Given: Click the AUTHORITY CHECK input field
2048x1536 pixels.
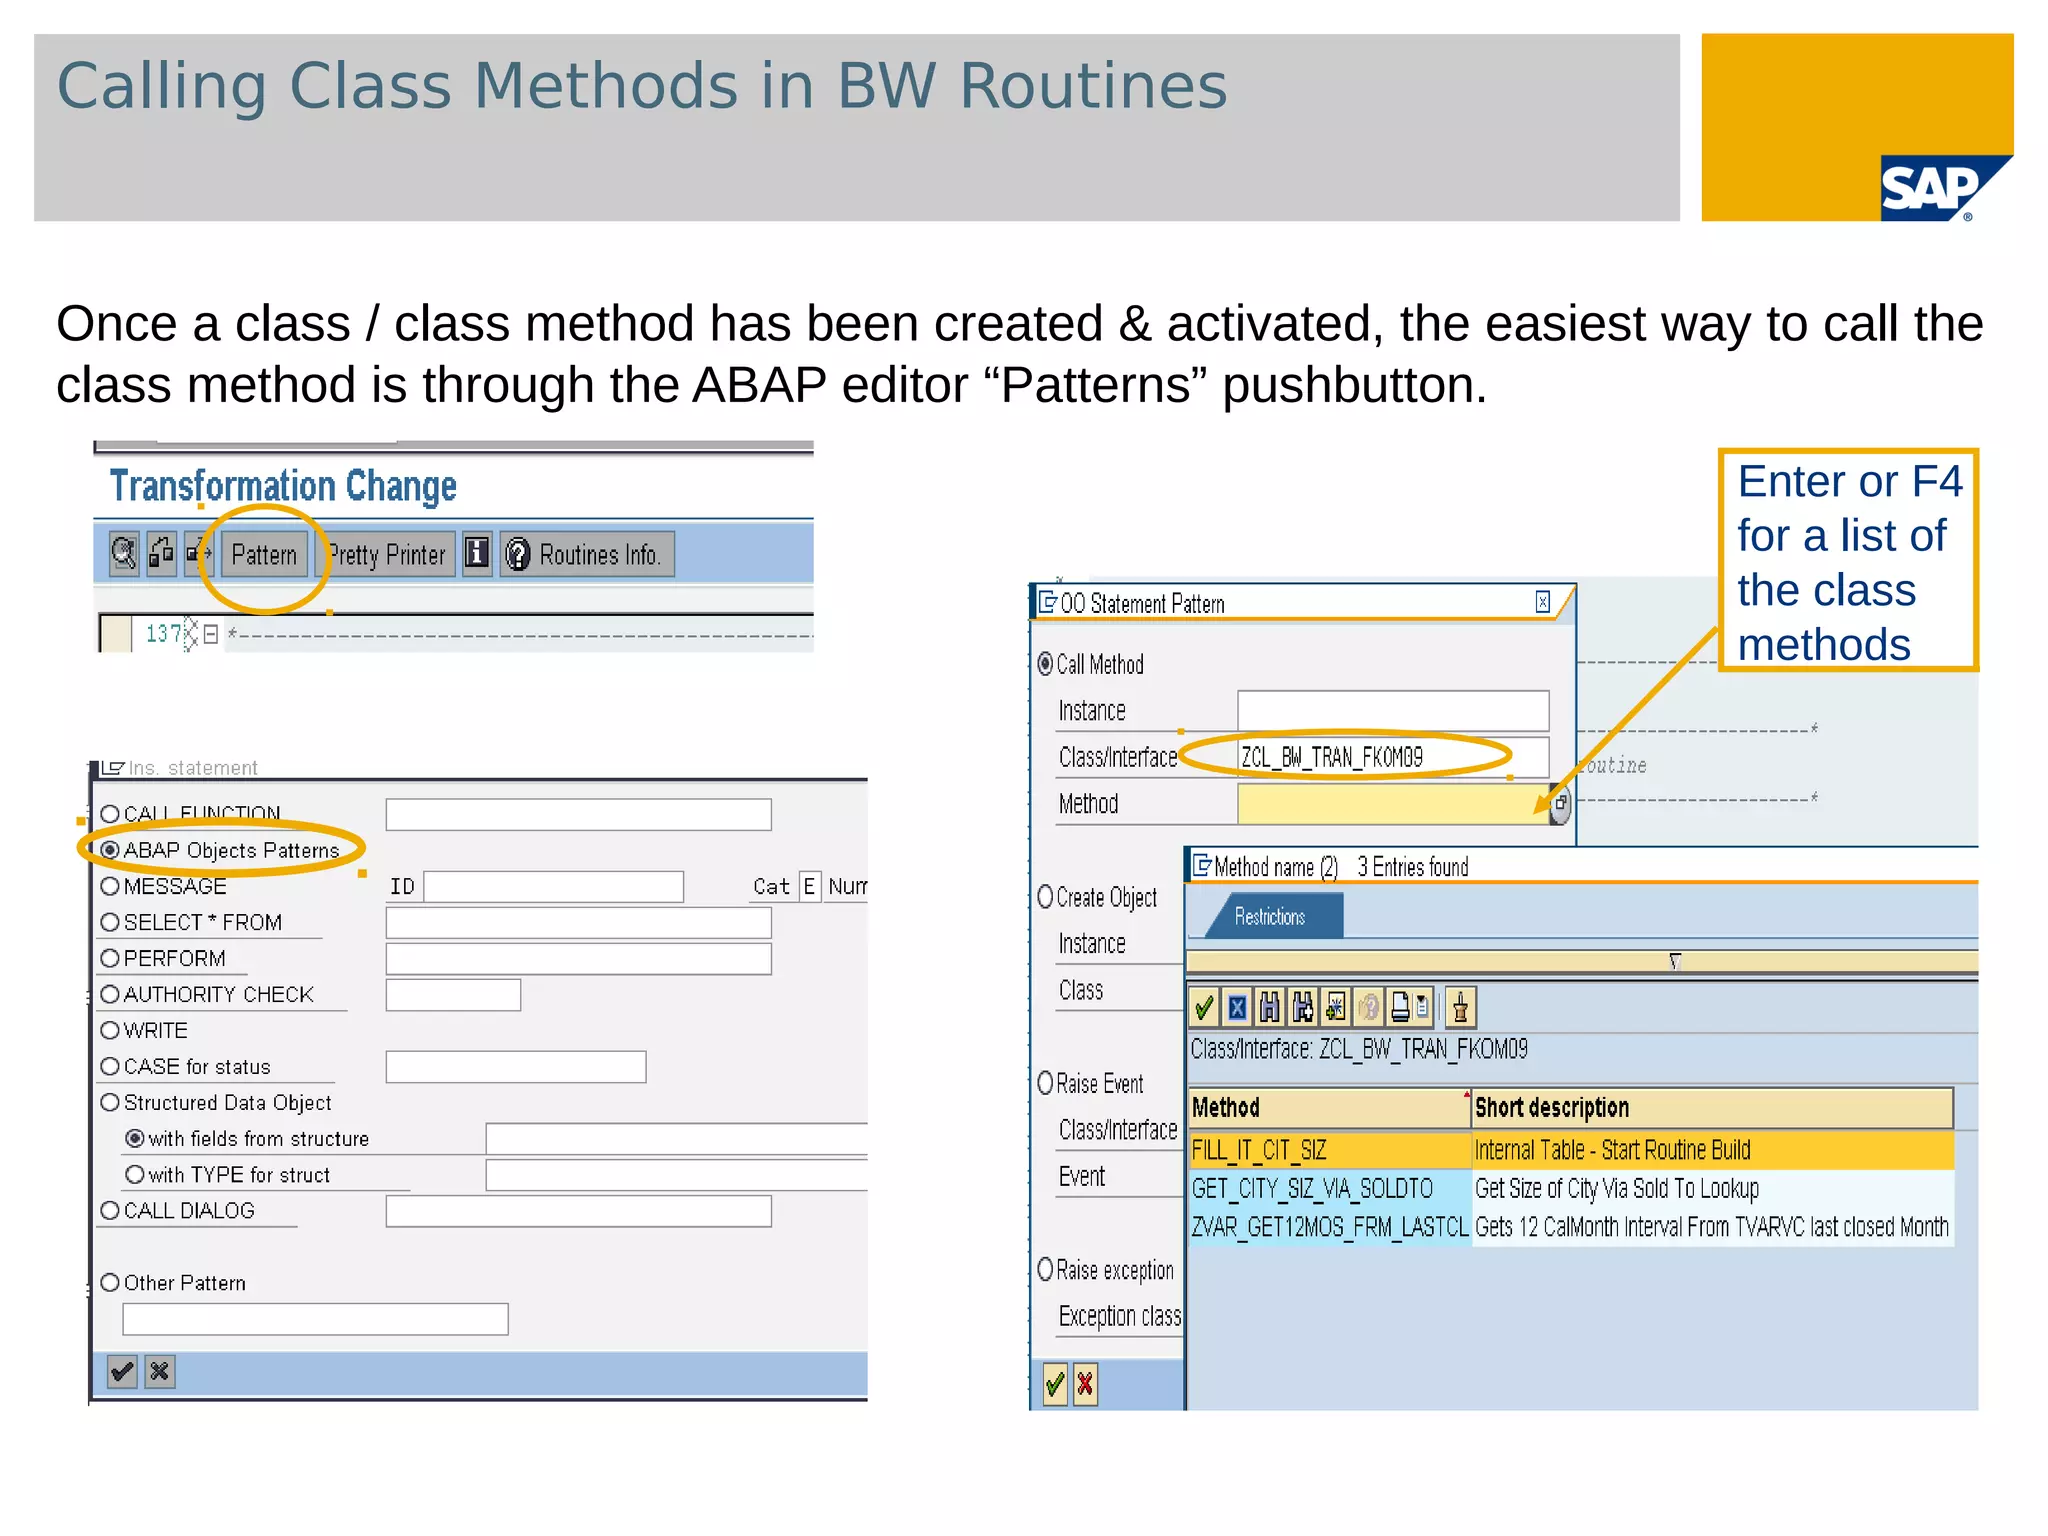Looking at the screenshot, I should pyautogui.click(x=453, y=994).
